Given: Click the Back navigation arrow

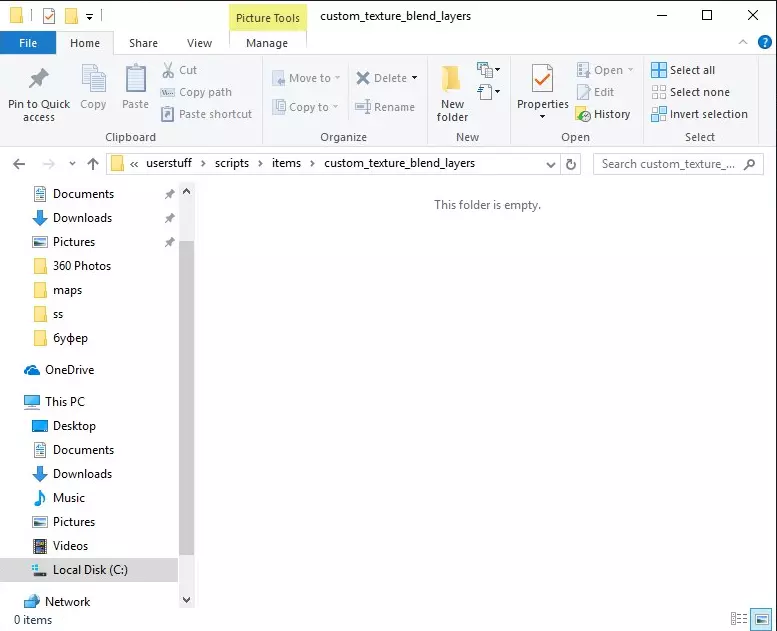Looking at the screenshot, I should 19,164.
